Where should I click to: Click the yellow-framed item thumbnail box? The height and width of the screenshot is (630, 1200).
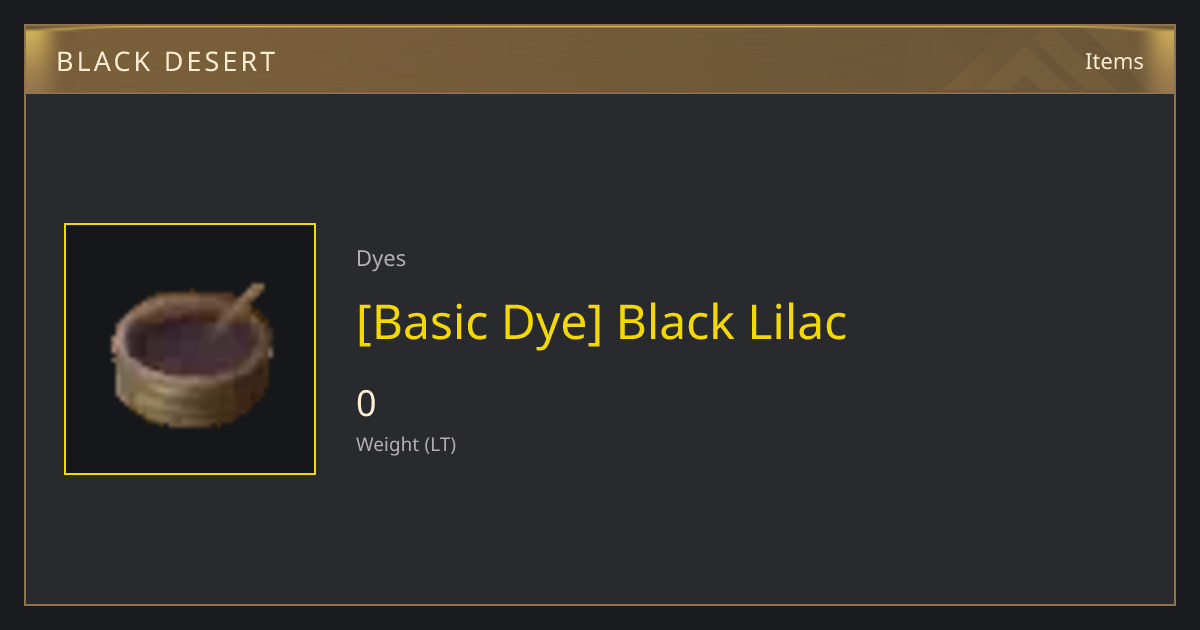190,349
